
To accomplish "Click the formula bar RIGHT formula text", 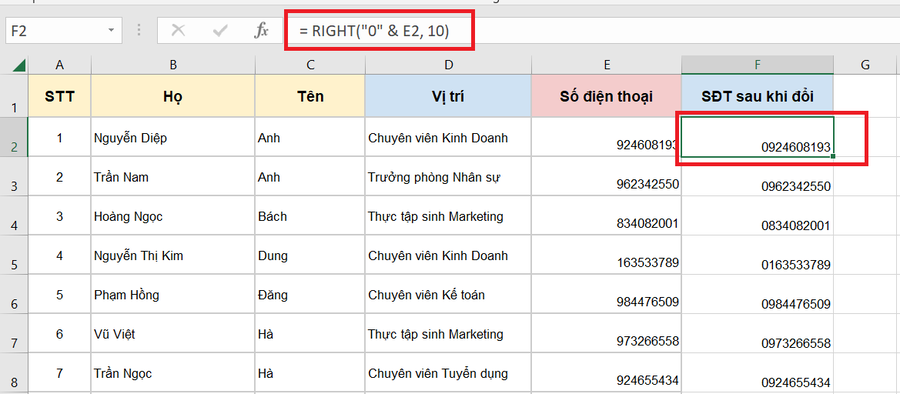I will [x=374, y=31].
